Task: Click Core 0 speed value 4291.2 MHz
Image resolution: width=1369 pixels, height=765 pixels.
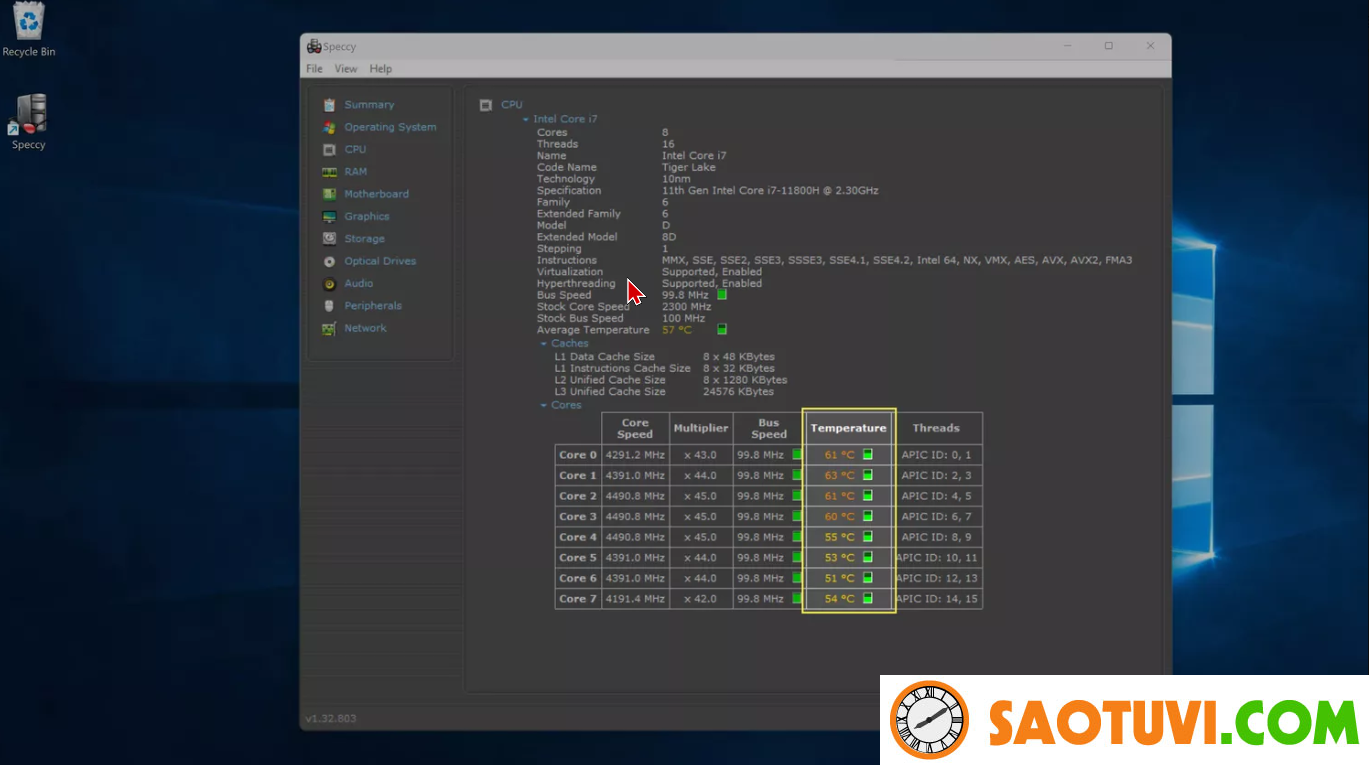Action: (x=635, y=455)
